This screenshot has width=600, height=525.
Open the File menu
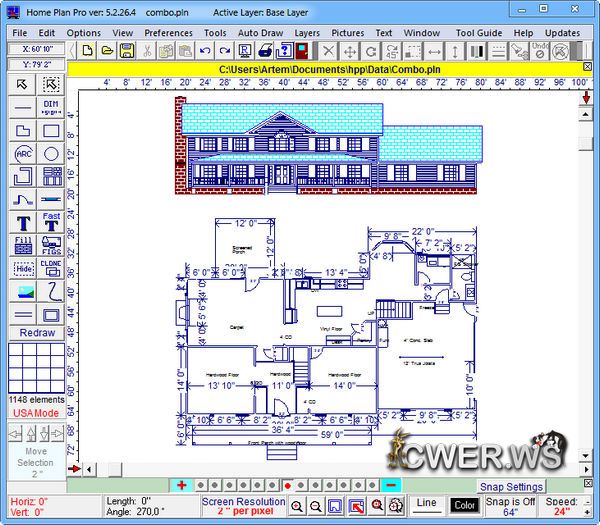coord(20,33)
